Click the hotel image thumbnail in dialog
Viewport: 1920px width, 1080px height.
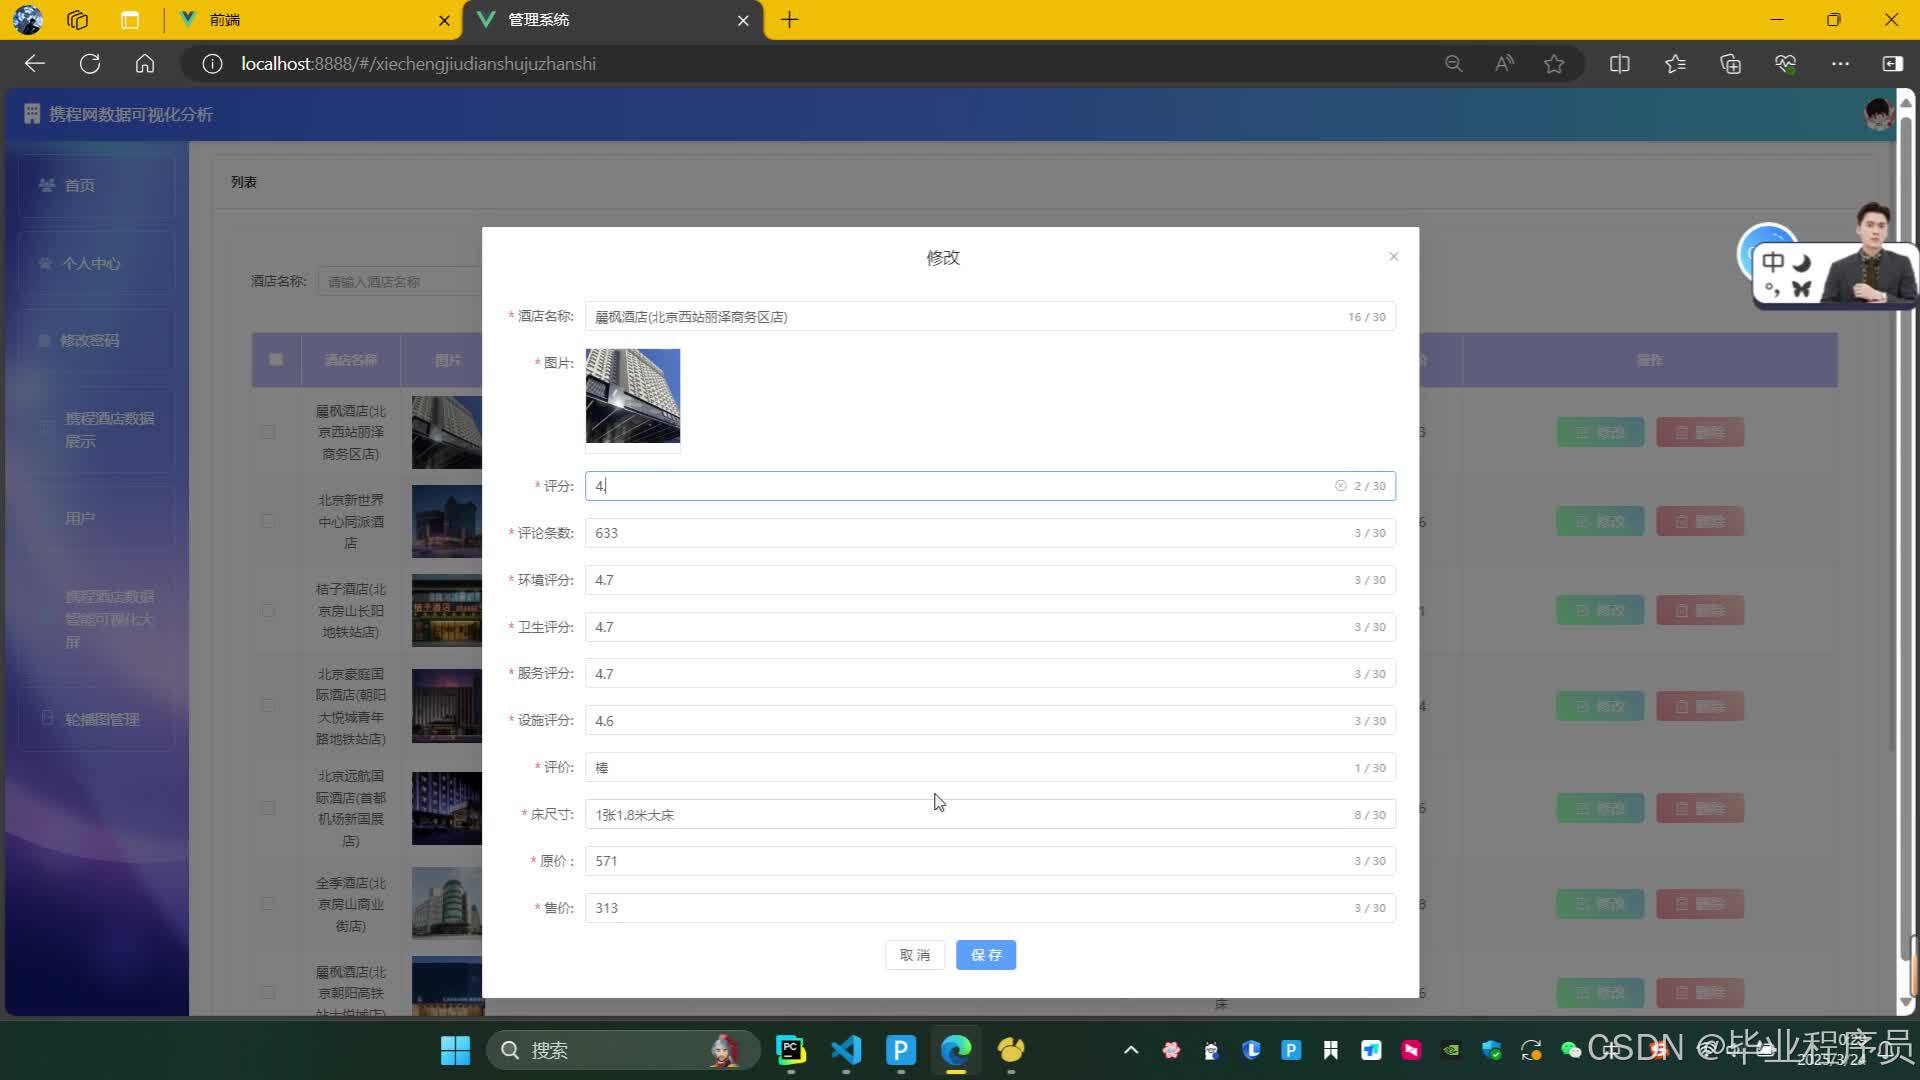click(632, 396)
